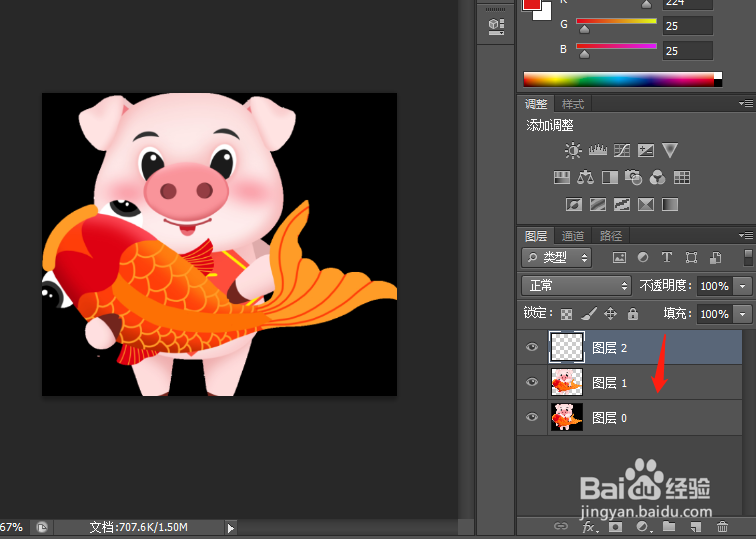This screenshot has width=756, height=539.
Task: Open the 类型 filter type dropdown
Action: [556, 257]
